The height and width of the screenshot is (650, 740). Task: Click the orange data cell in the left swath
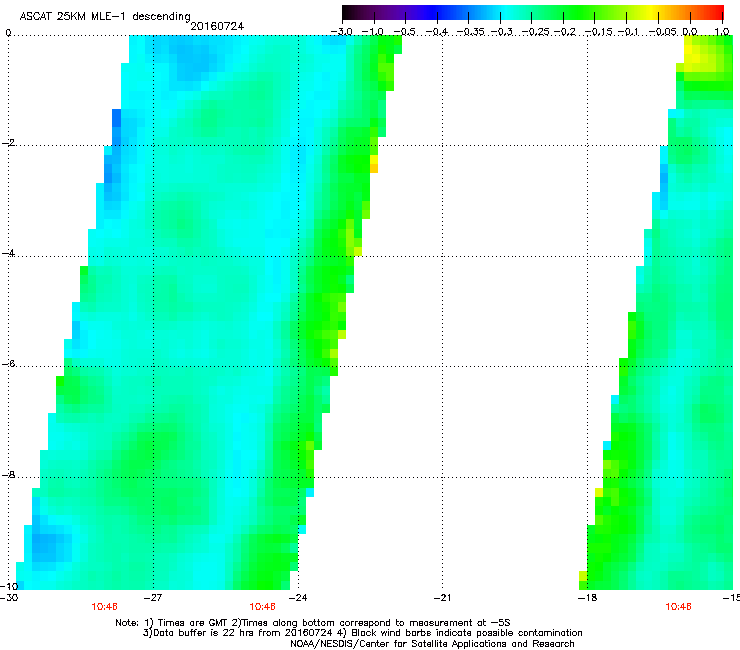374,168
